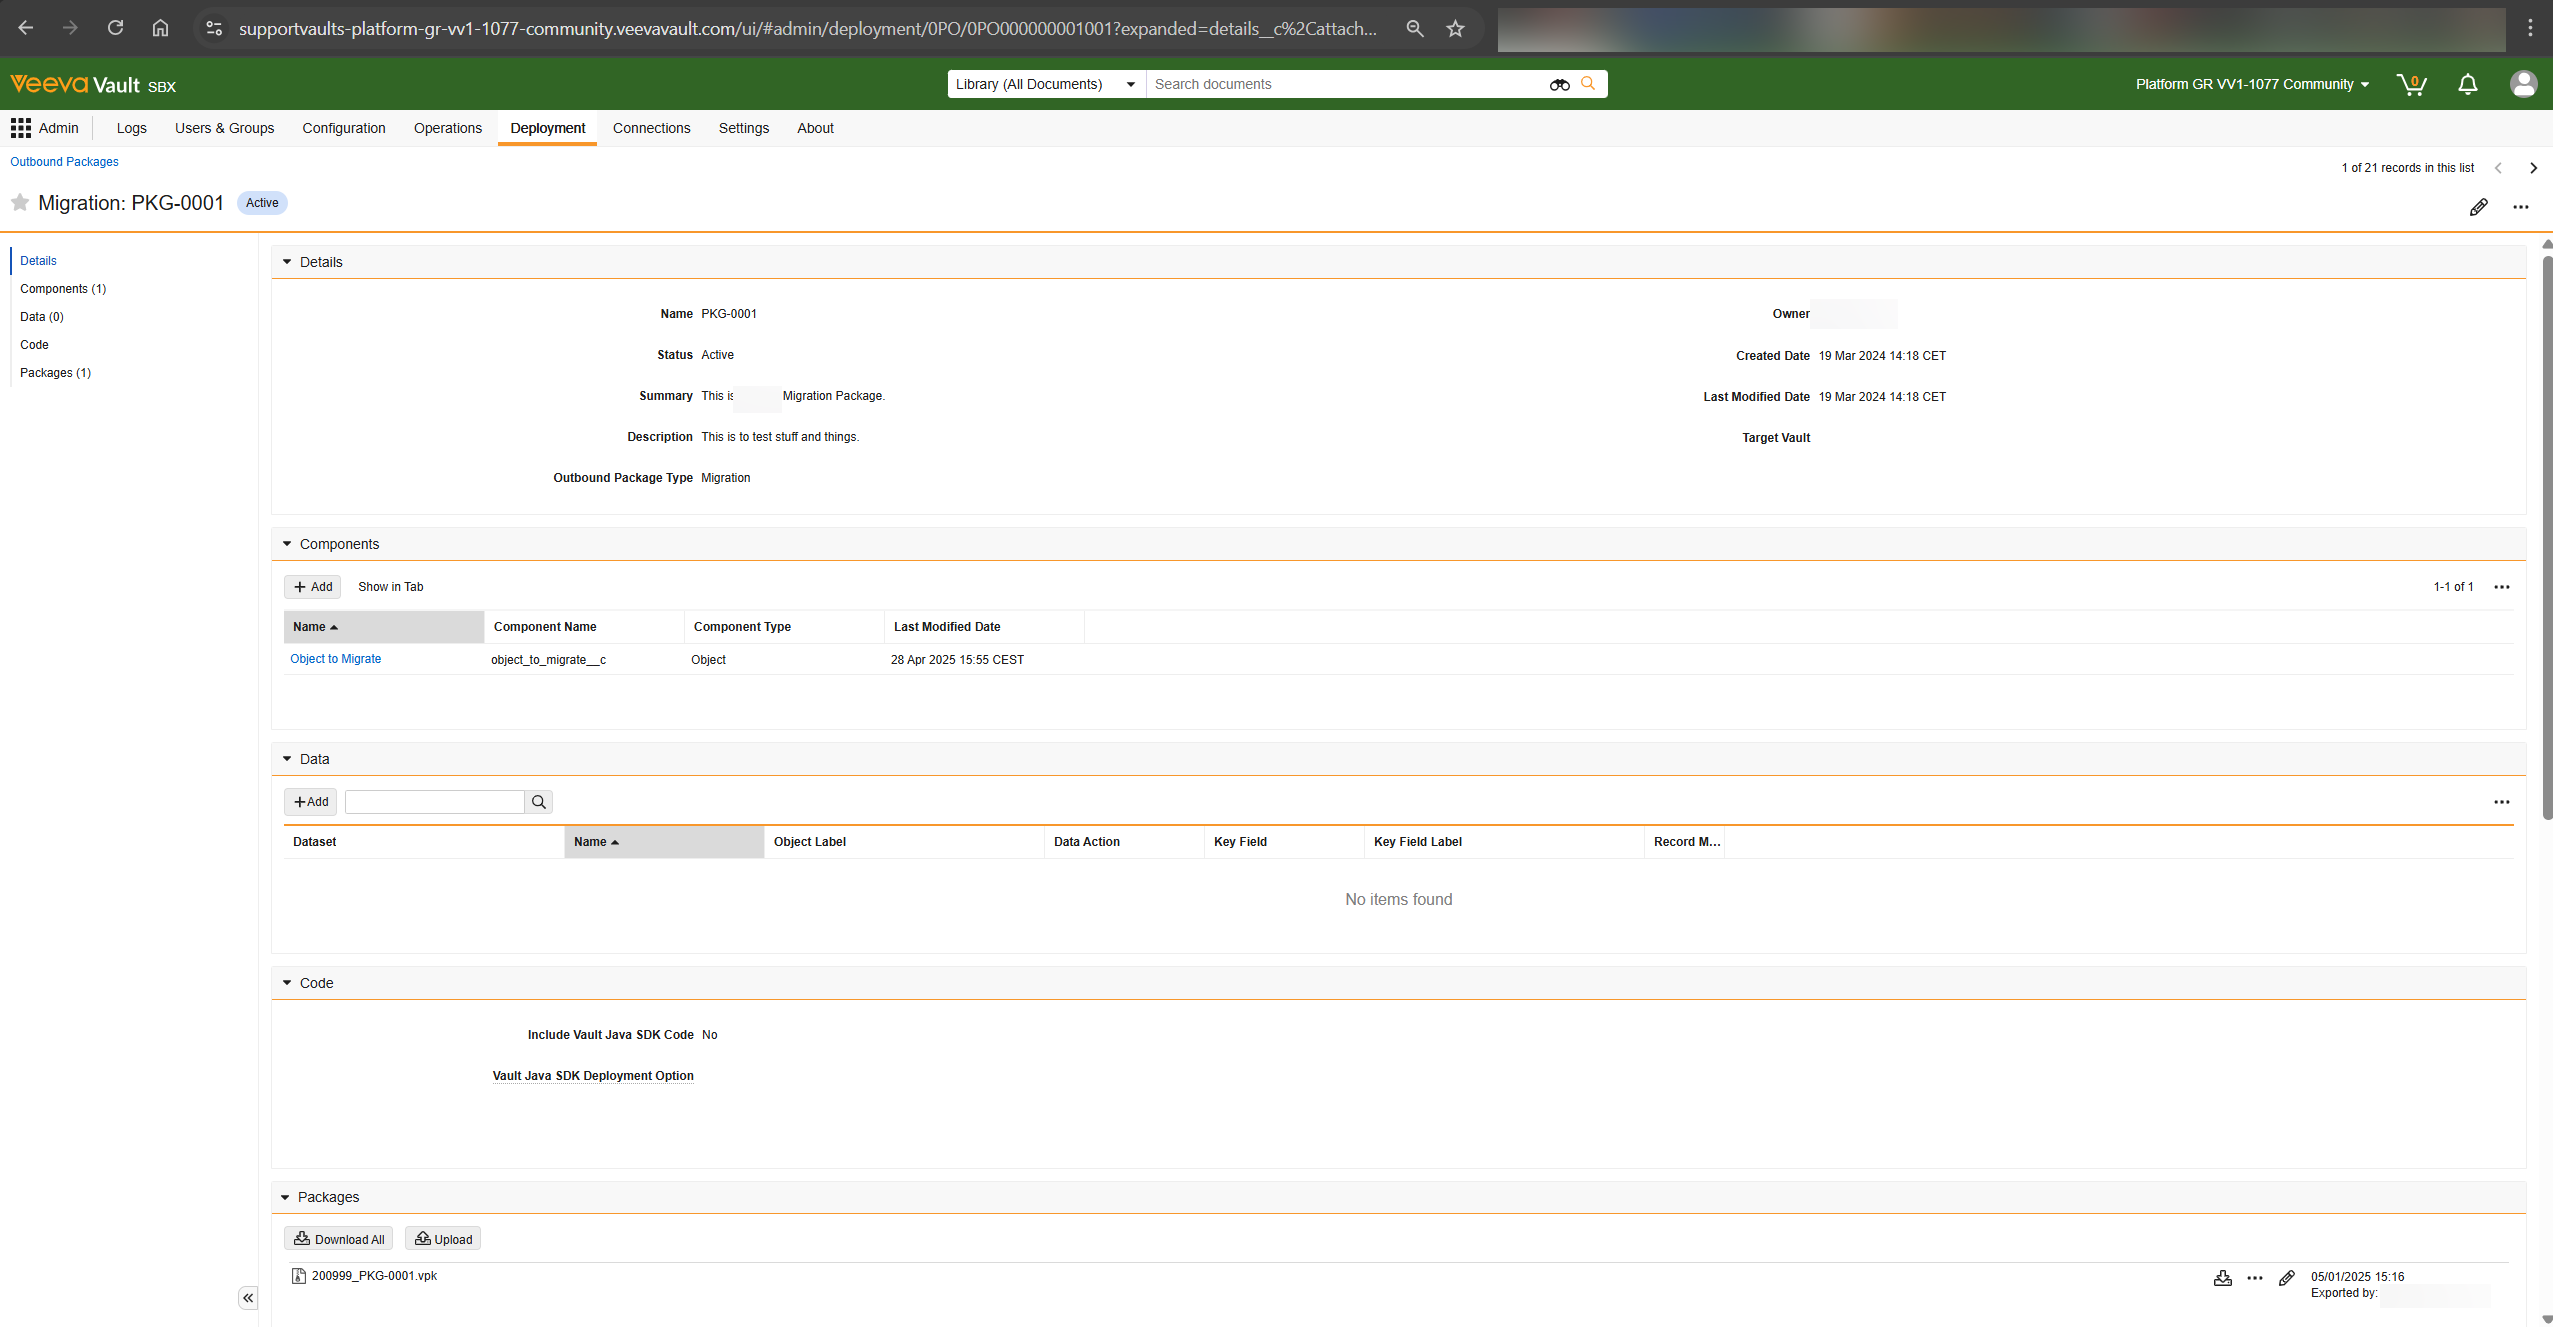Open the Object to Migrate link
The image size is (2553, 1327).
pos(335,659)
